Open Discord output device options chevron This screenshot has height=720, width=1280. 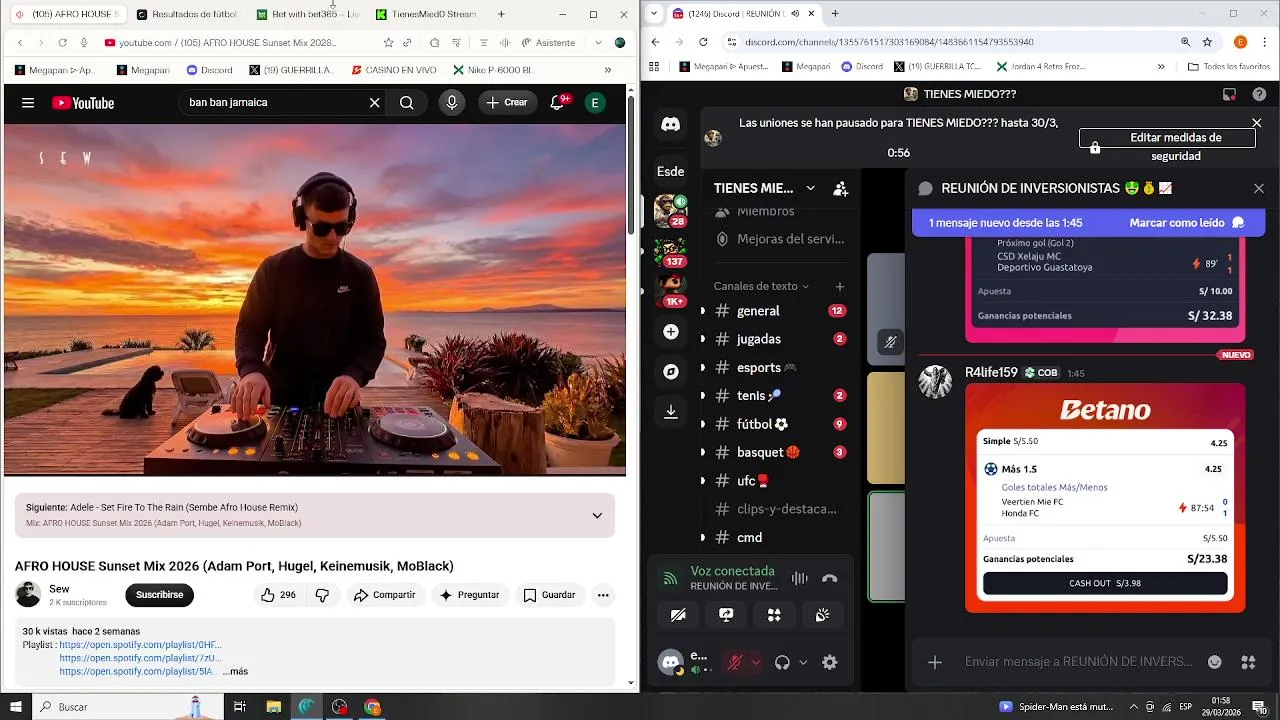pos(803,662)
